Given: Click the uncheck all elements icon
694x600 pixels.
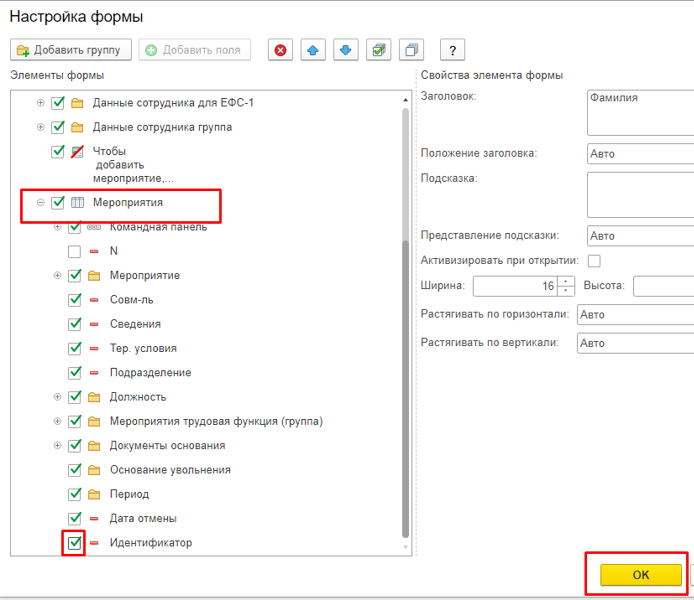Looking at the screenshot, I should tap(411, 50).
